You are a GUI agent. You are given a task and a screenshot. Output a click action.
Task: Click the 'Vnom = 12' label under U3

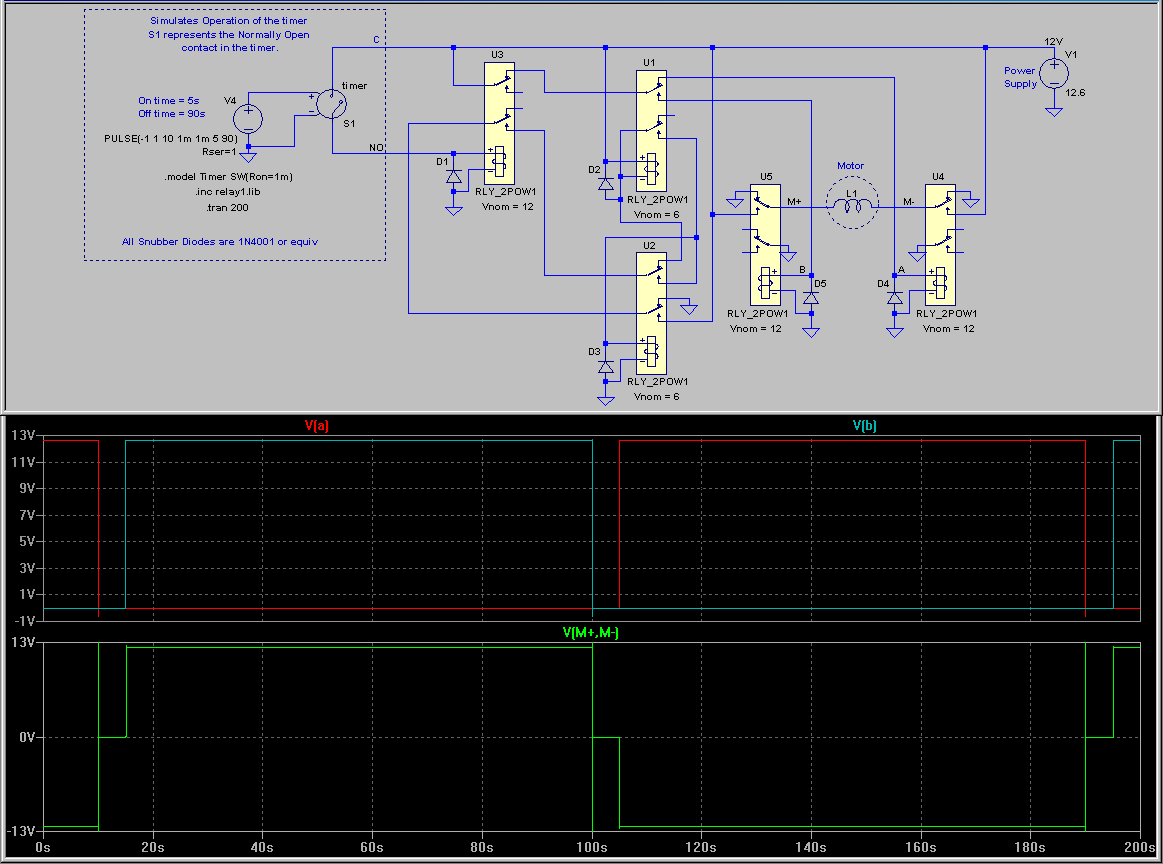(507, 206)
